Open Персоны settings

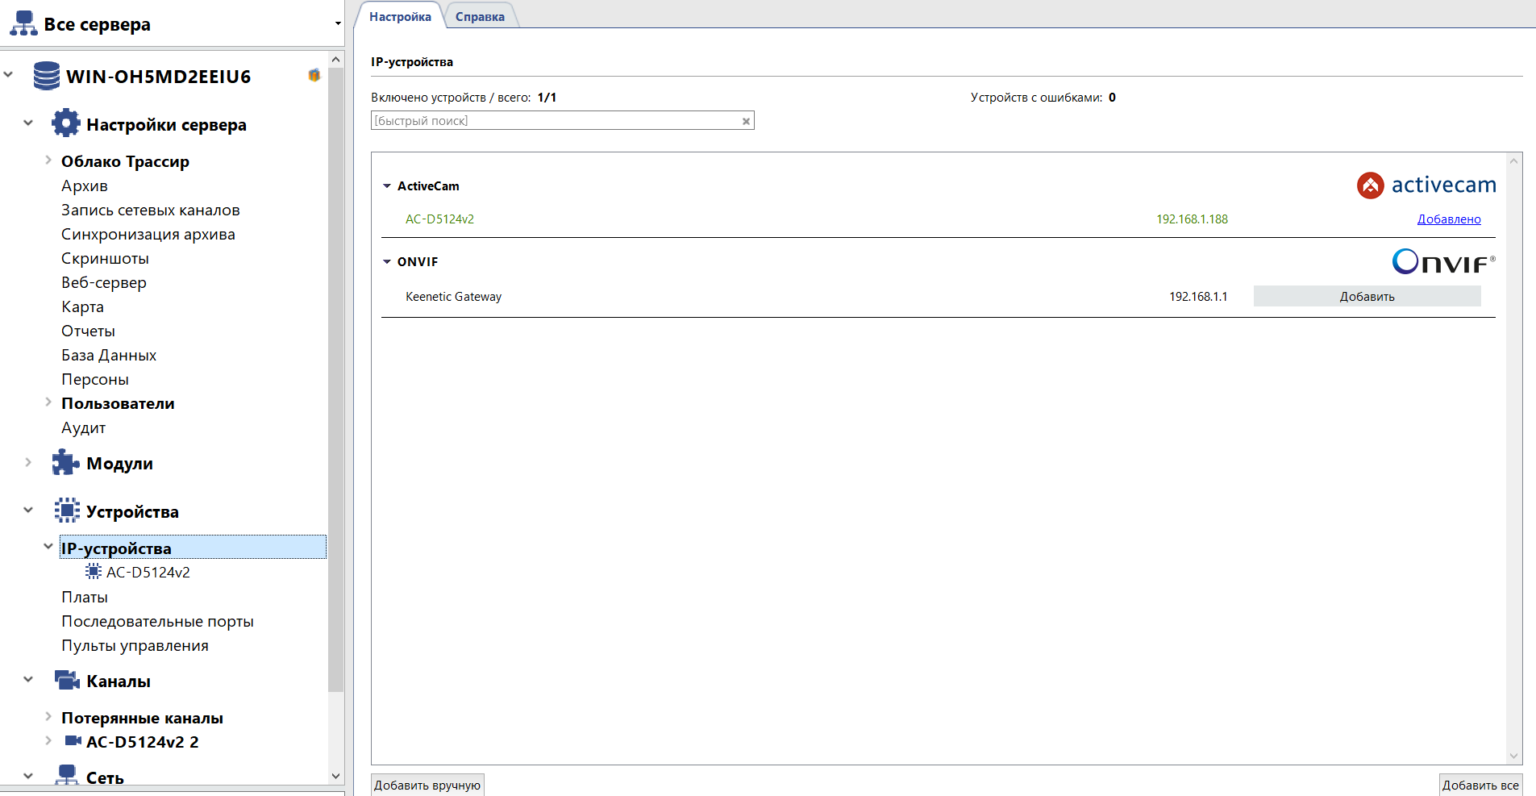tap(95, 379)
